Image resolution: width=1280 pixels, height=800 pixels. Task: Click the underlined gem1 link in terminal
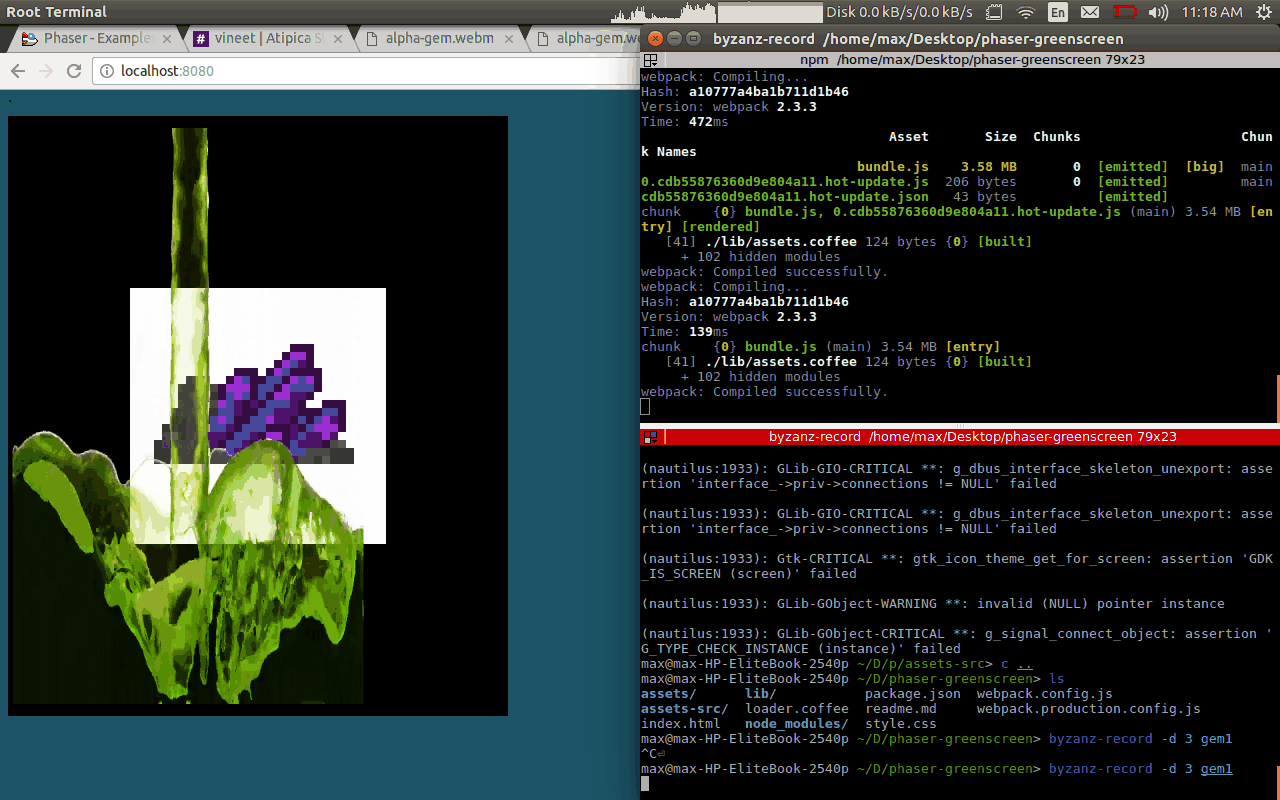[1216, 768]
